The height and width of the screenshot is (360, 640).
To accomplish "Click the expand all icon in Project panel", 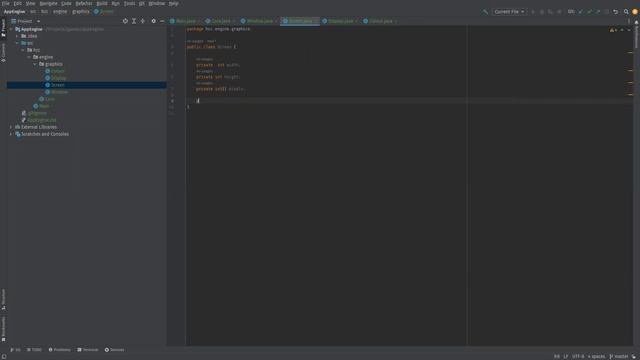I will (x=134, y=21).
